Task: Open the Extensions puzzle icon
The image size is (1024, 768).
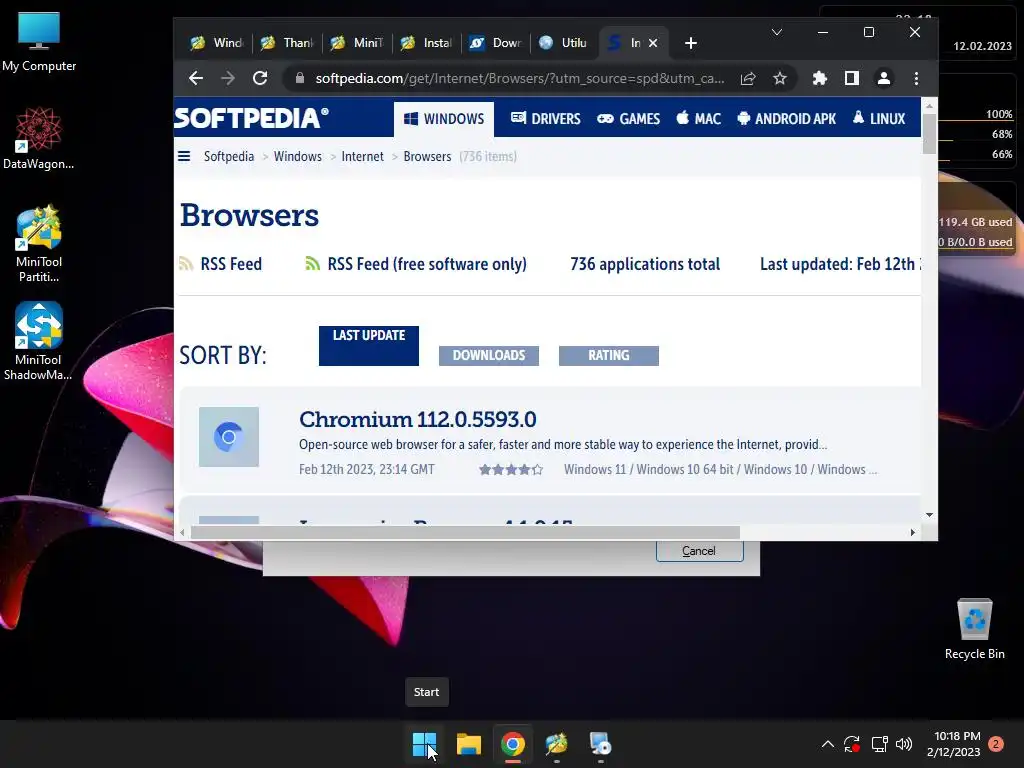Action: 820,78
